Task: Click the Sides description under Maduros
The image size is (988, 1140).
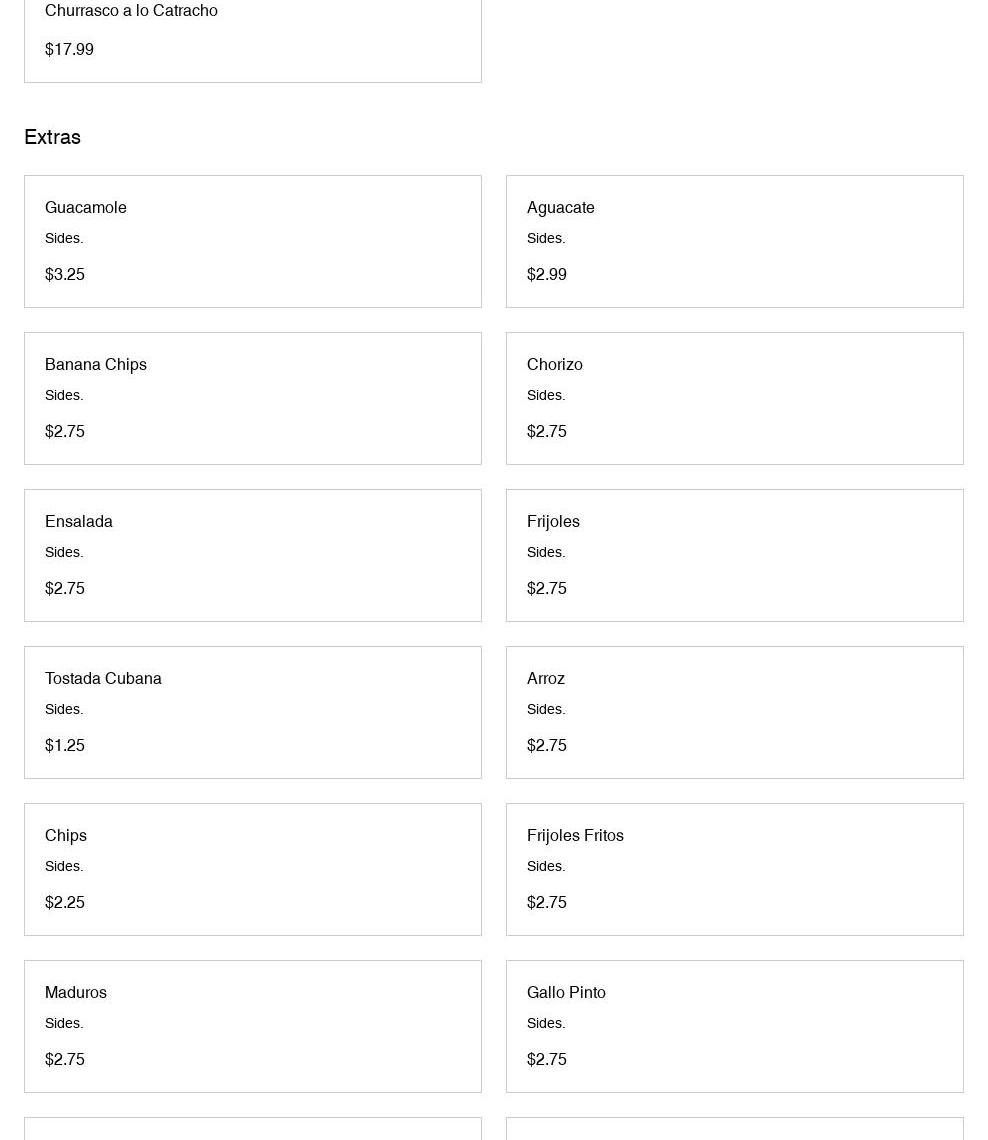Action: click(x=64, y=1023)
